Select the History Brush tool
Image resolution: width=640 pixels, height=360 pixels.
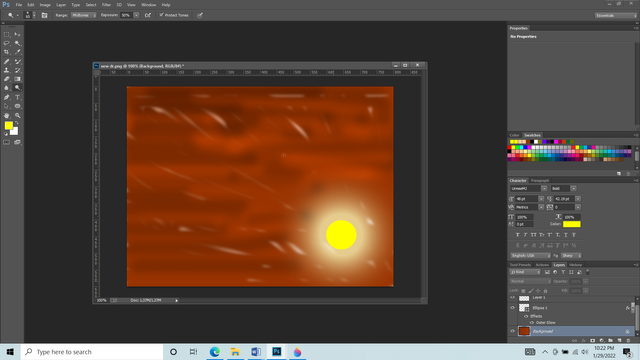point(18,70)
